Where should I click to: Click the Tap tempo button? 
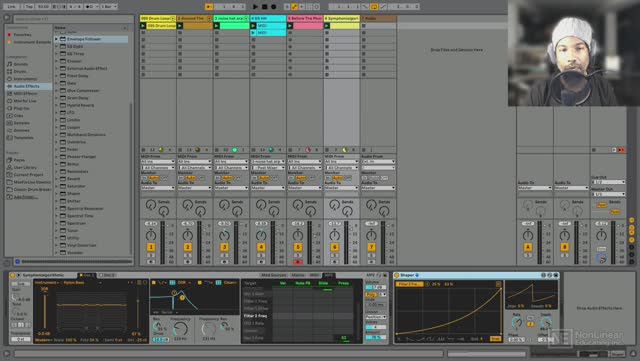29,7
